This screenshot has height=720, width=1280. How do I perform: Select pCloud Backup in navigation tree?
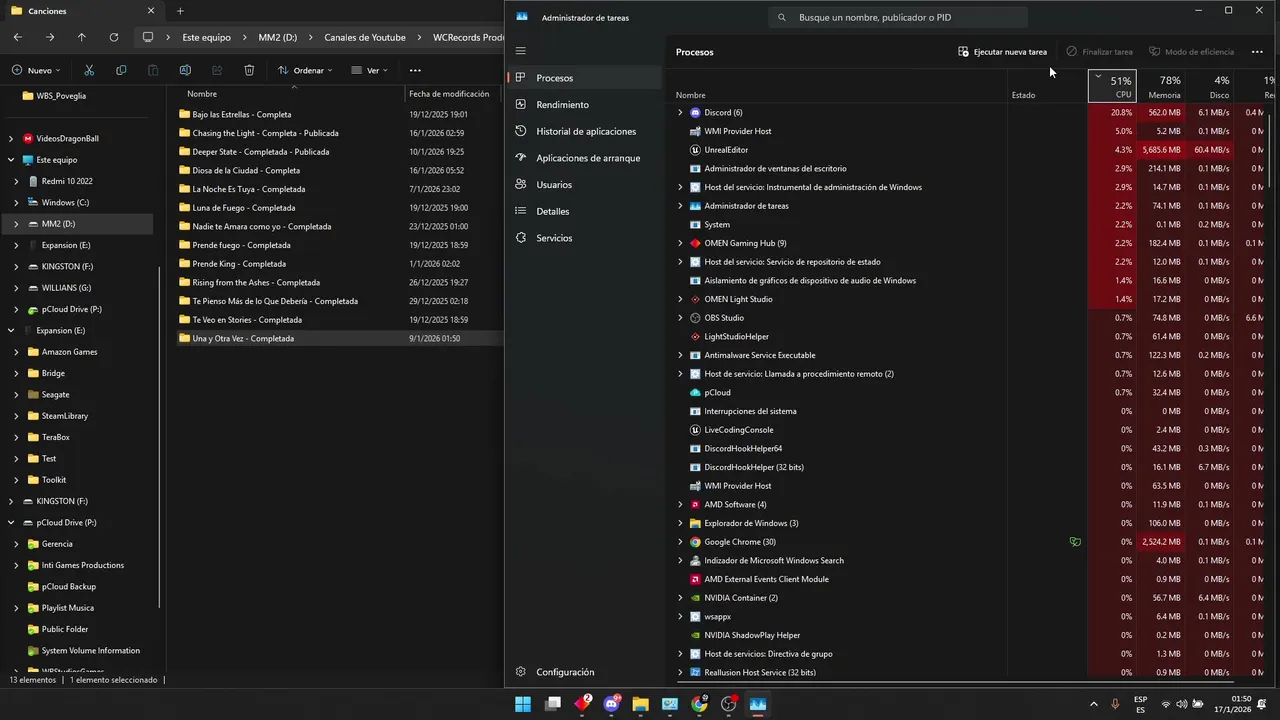click(x=68, y=587)
